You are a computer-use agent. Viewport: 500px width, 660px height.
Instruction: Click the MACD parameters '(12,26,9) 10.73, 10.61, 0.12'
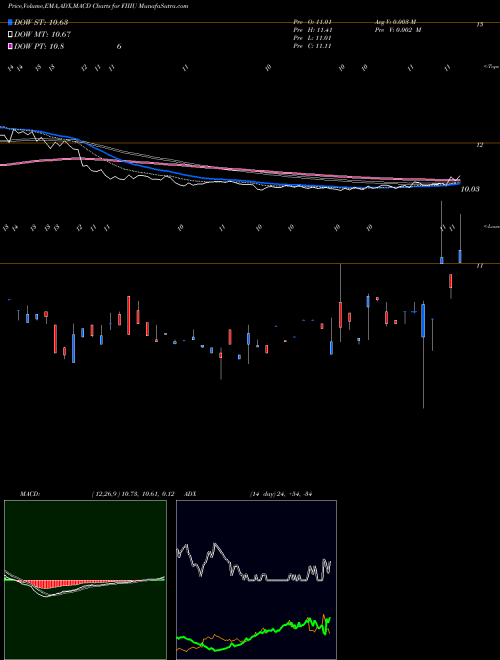pos(132,494)
